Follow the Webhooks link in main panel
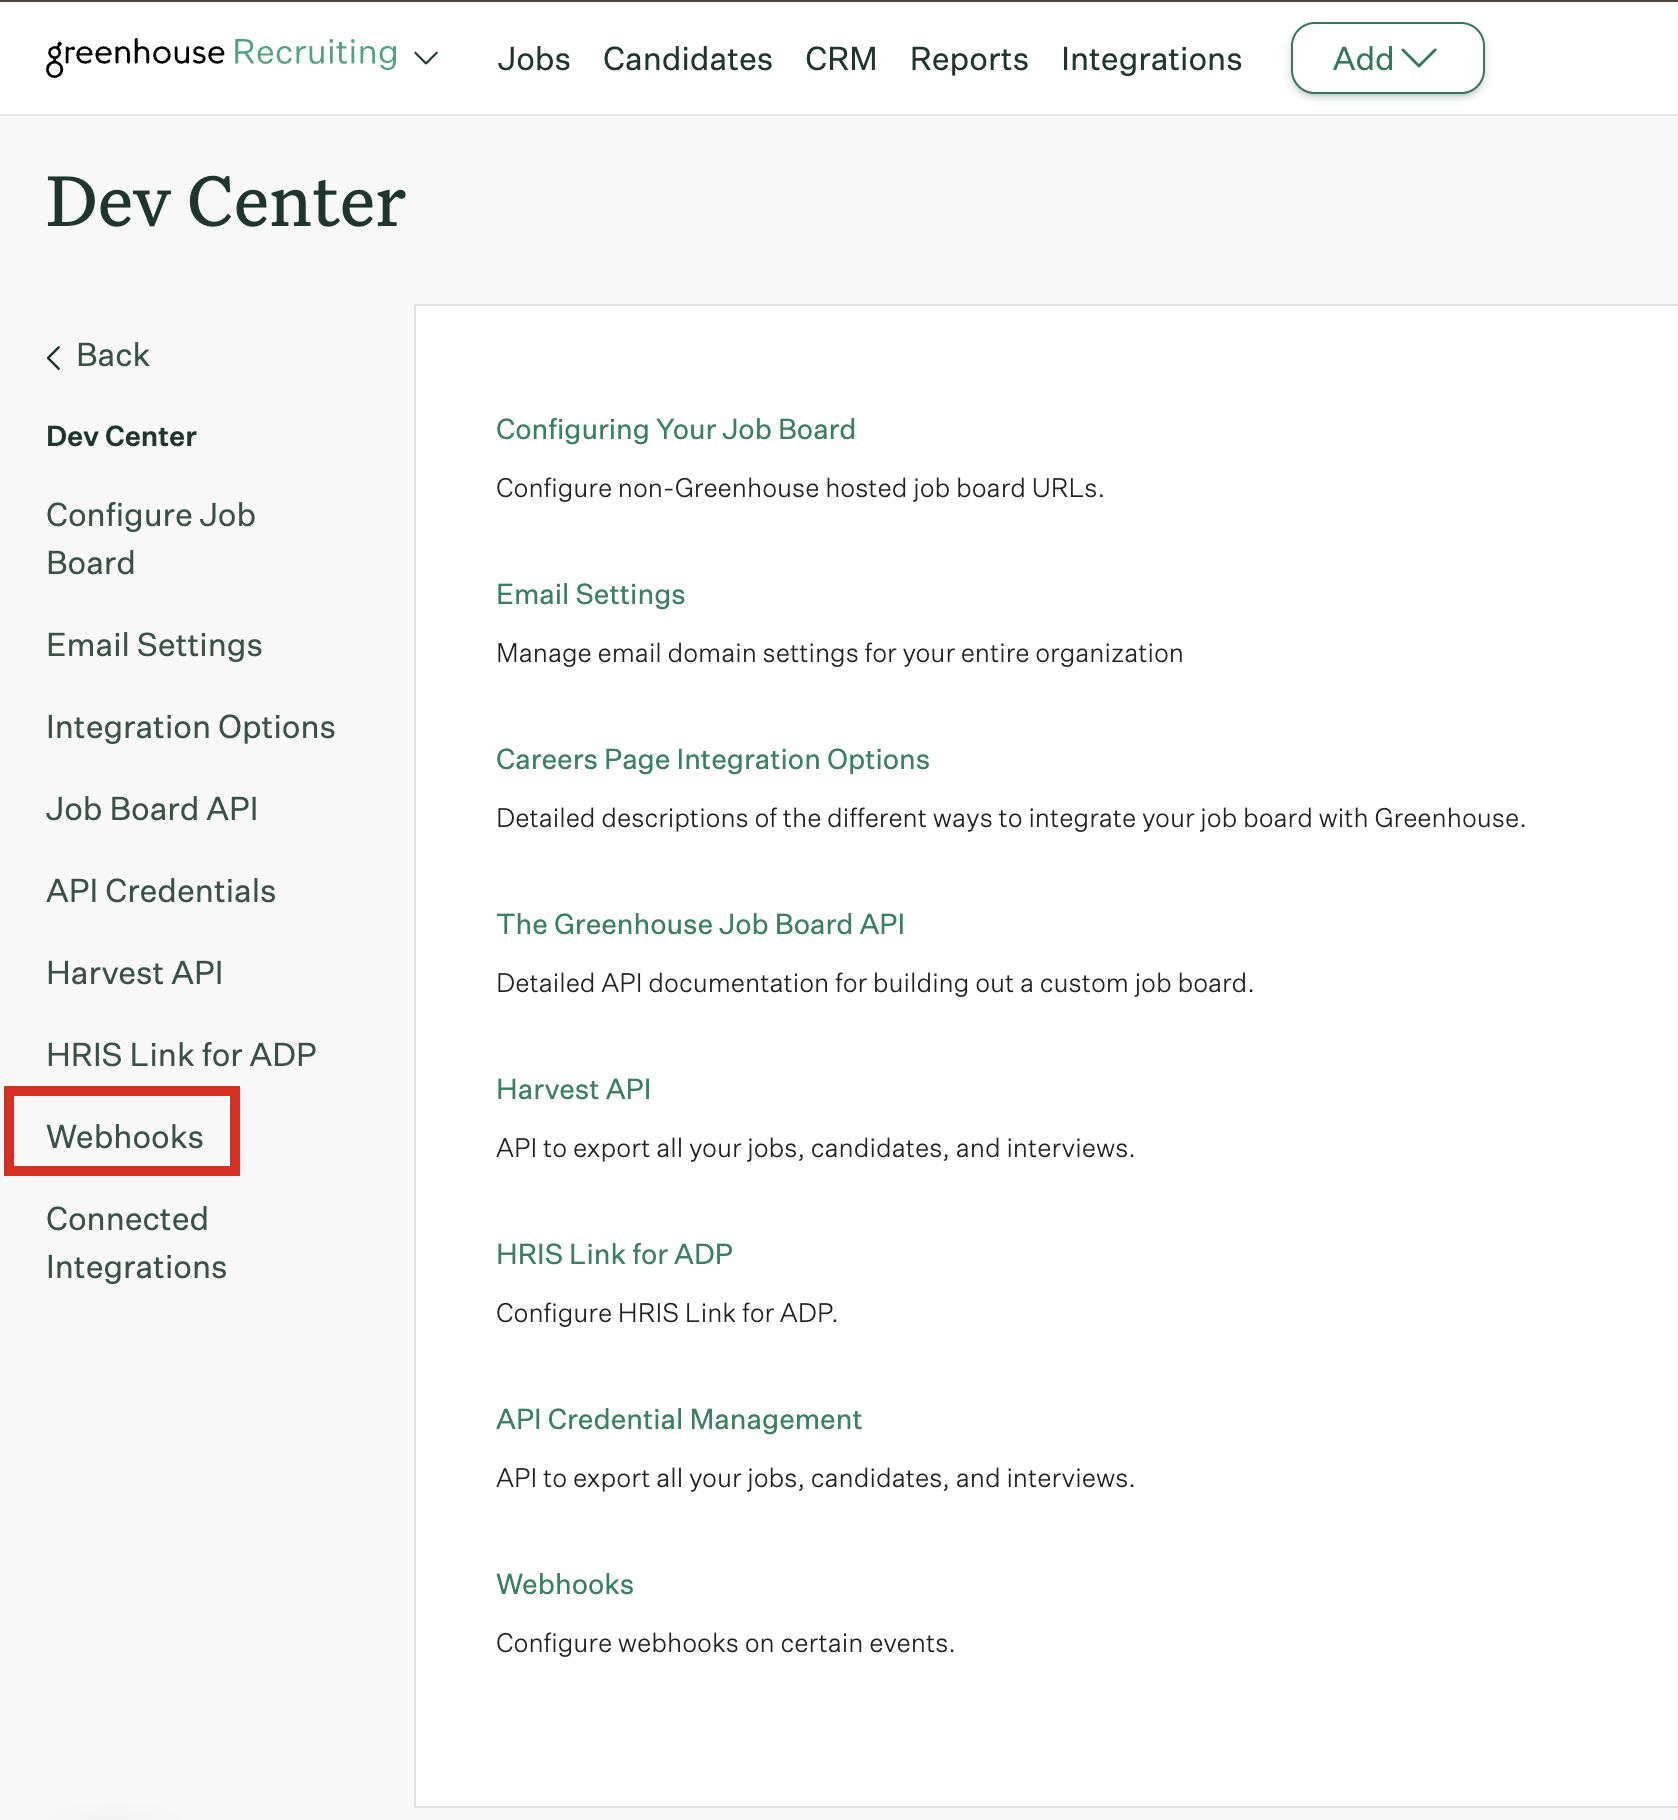The width and height of the screenshot is (1678, 1820). pos(565,1584)
